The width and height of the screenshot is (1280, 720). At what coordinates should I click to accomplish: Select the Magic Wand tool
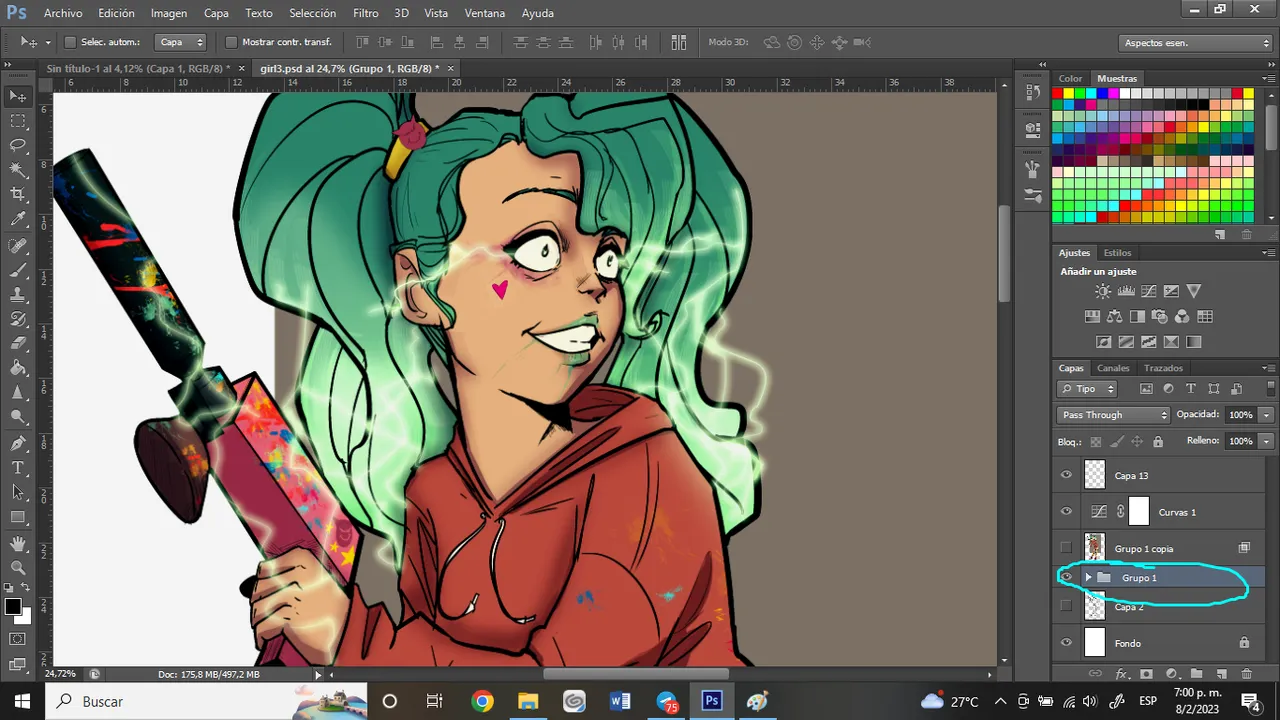[18, 170]
